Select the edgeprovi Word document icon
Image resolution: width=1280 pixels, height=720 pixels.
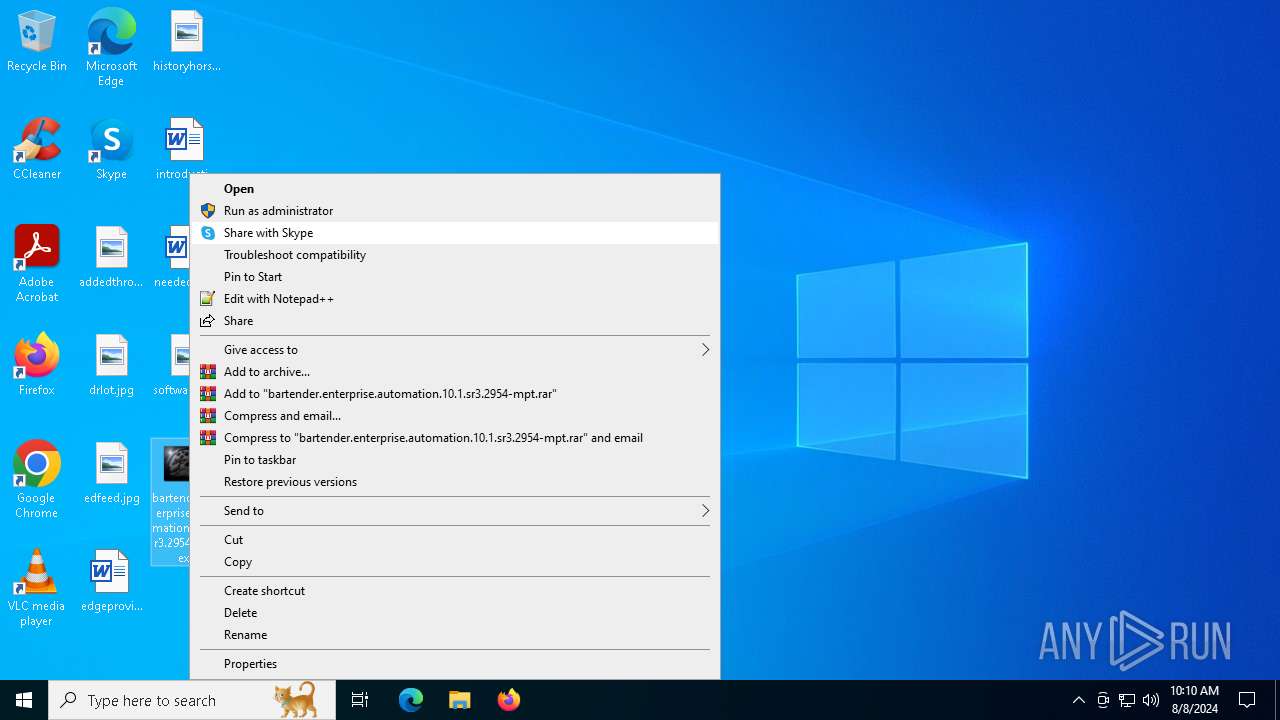click(x=111, y=581)
